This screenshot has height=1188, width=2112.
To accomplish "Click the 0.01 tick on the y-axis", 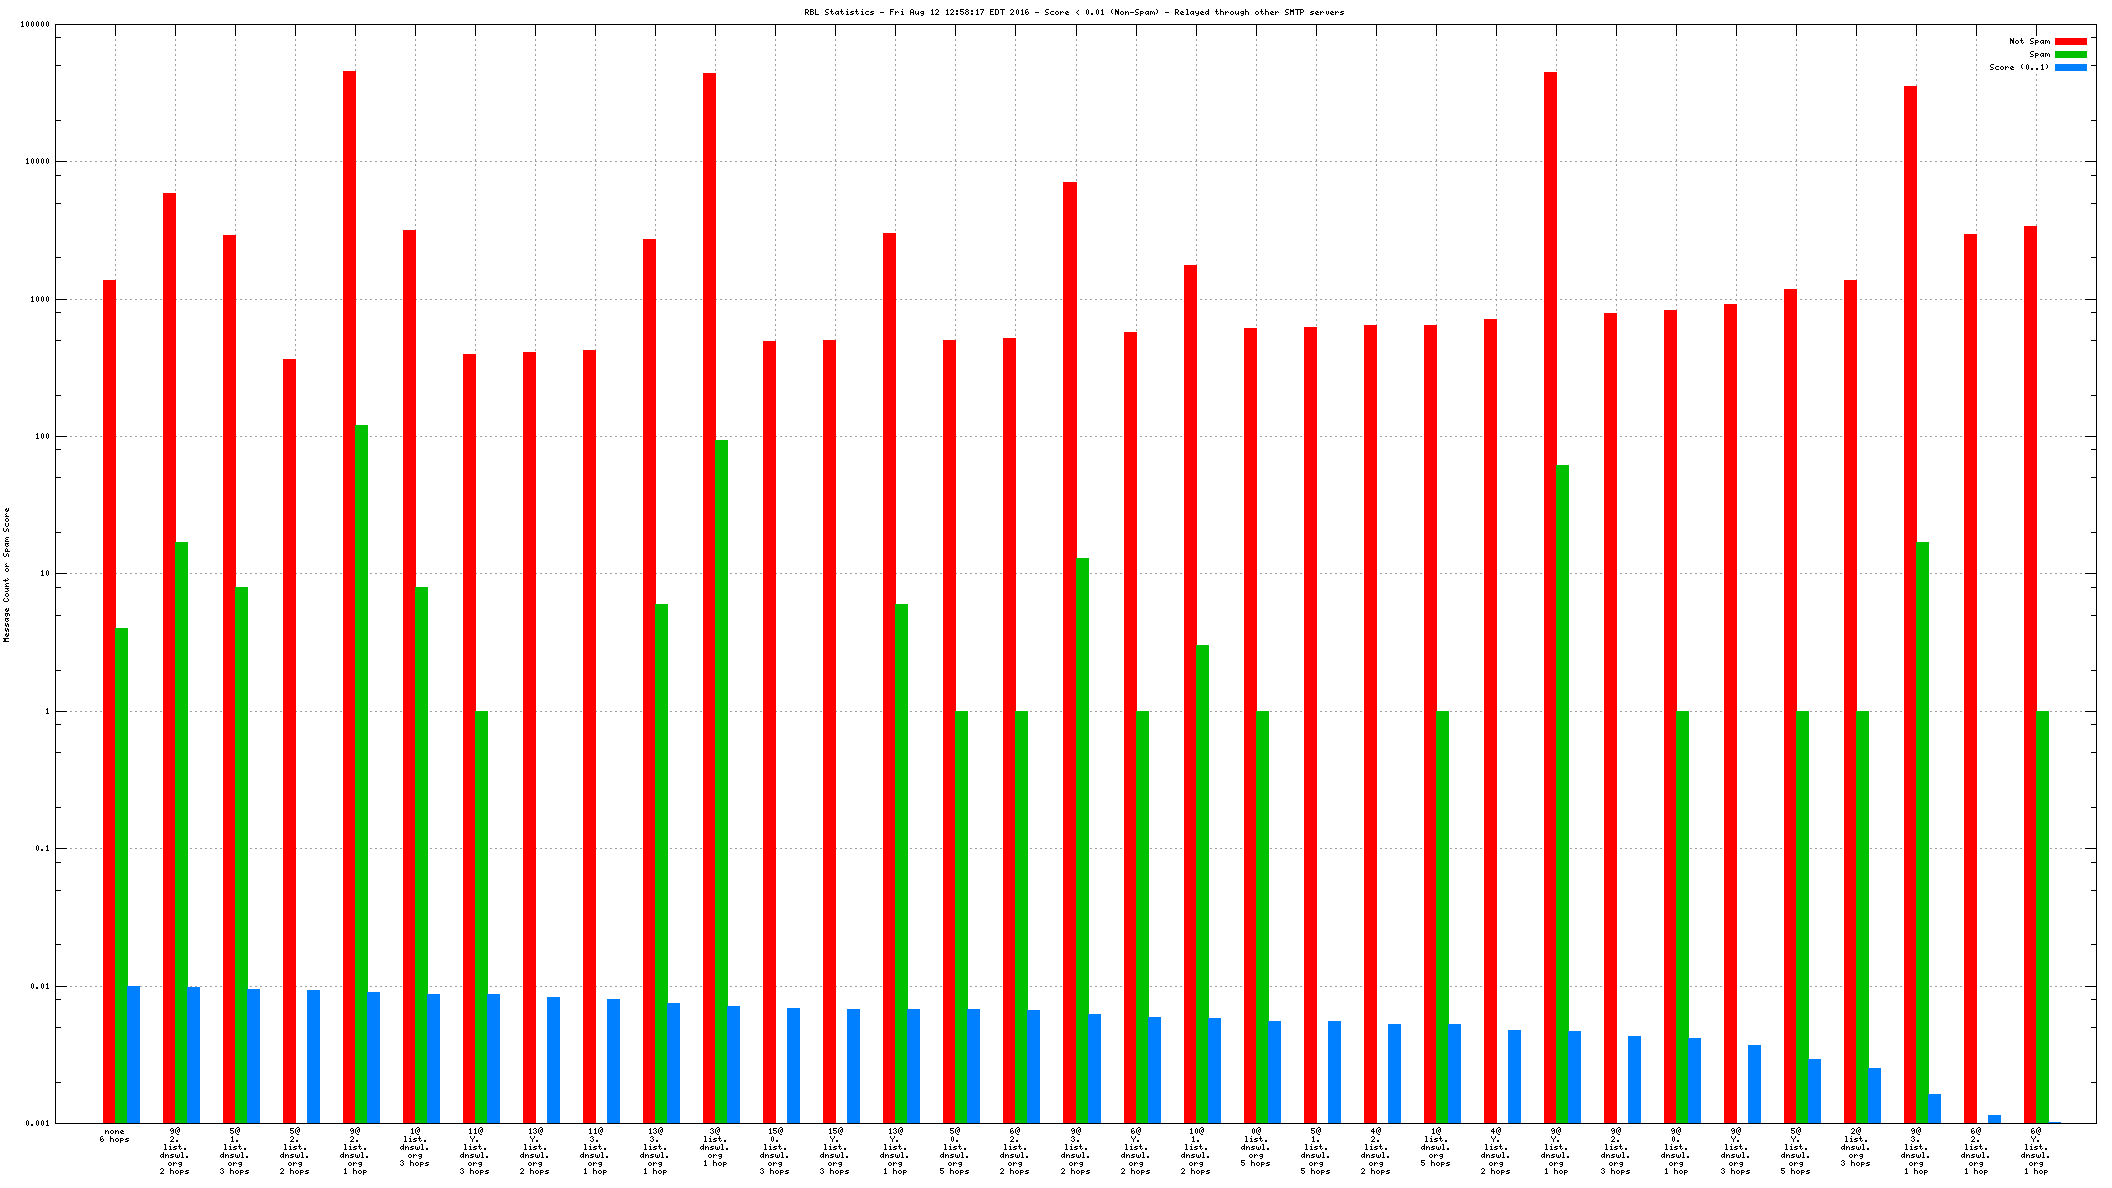I will (x=41, y=986).
